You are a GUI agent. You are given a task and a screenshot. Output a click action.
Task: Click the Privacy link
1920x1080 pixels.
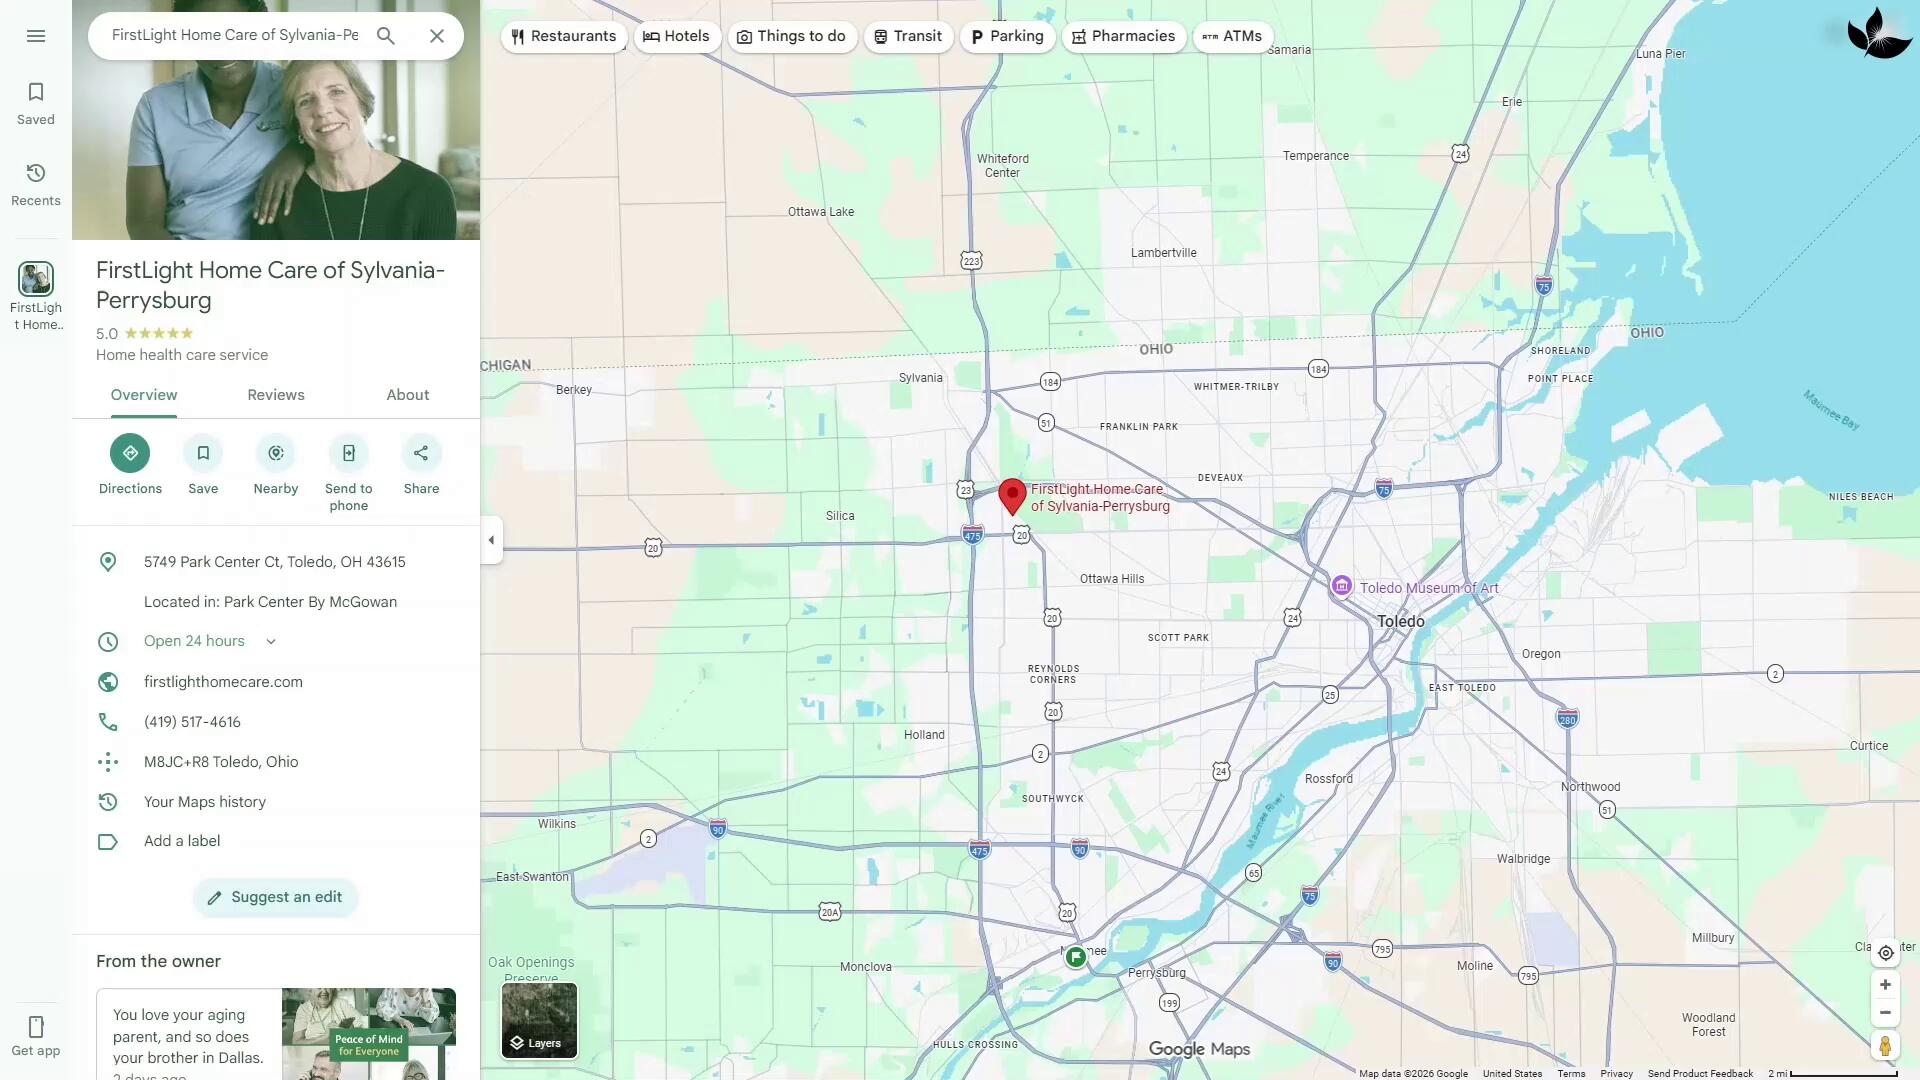click(1616, 1074)
